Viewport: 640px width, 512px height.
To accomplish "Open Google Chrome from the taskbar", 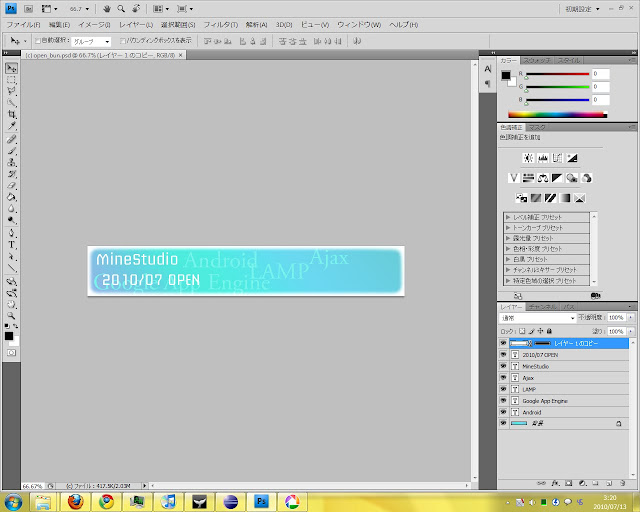I will [x=107, y=502].
